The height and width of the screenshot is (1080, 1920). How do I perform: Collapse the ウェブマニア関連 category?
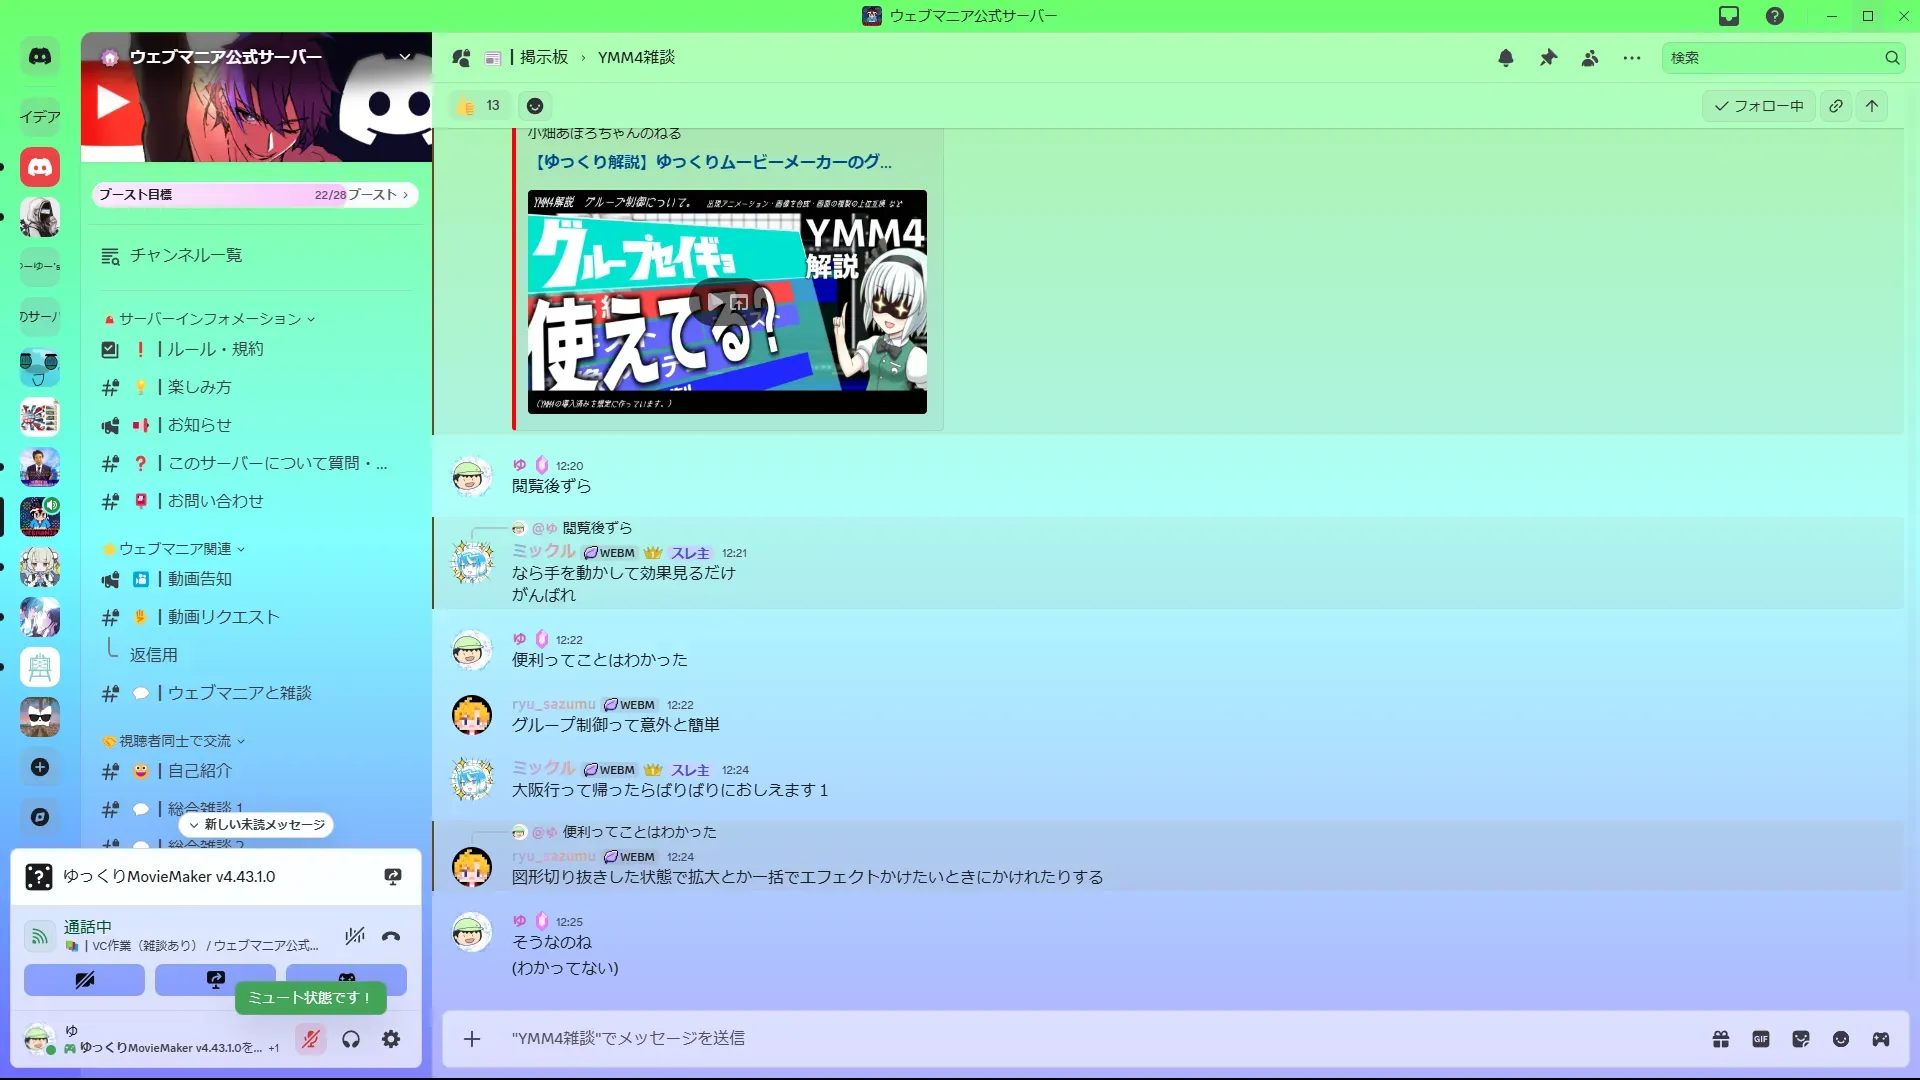pyautogui.click(x=176, y=549)
